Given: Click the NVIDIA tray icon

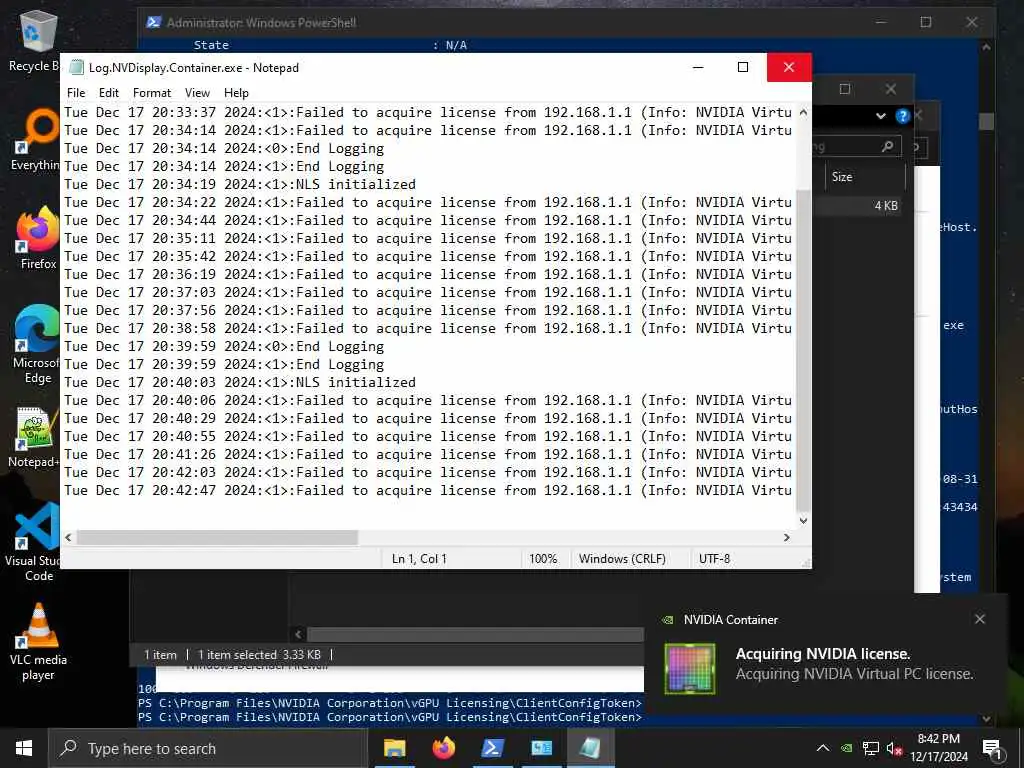Looking at the screenshot, I should click(846, 748).
